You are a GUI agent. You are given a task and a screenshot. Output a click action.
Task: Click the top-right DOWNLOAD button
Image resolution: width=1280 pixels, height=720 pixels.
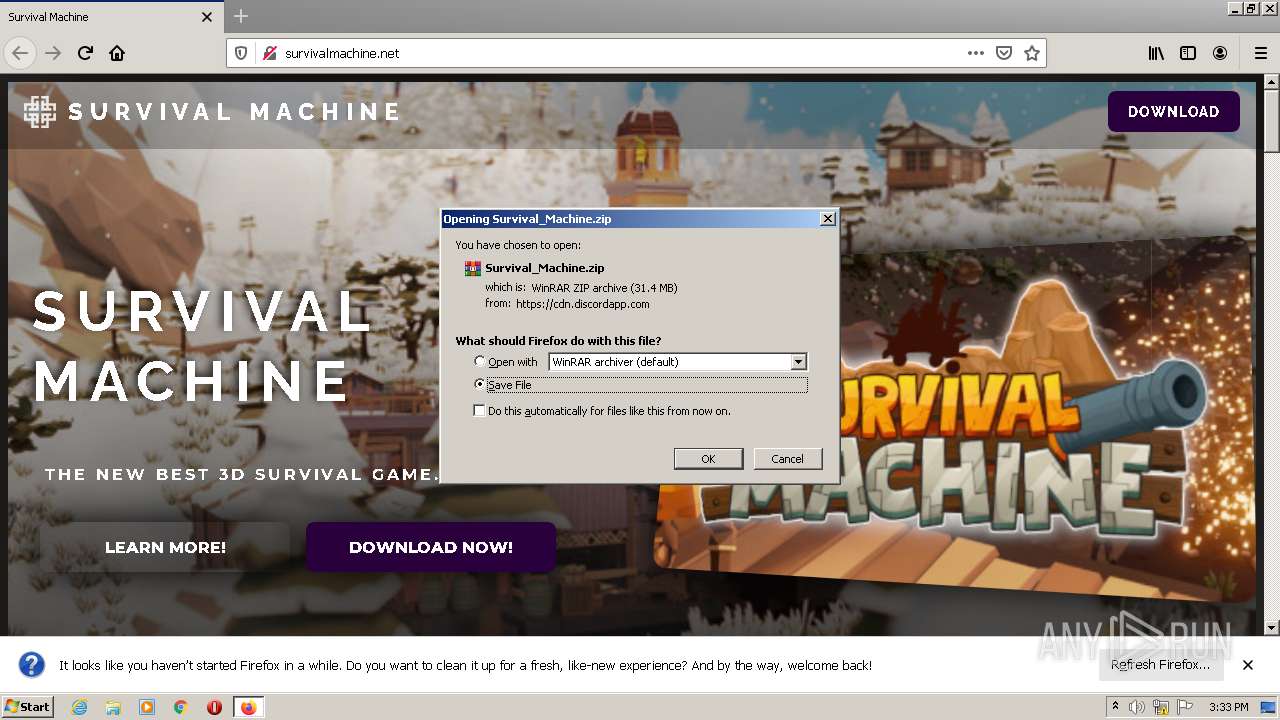[1173, 111]
